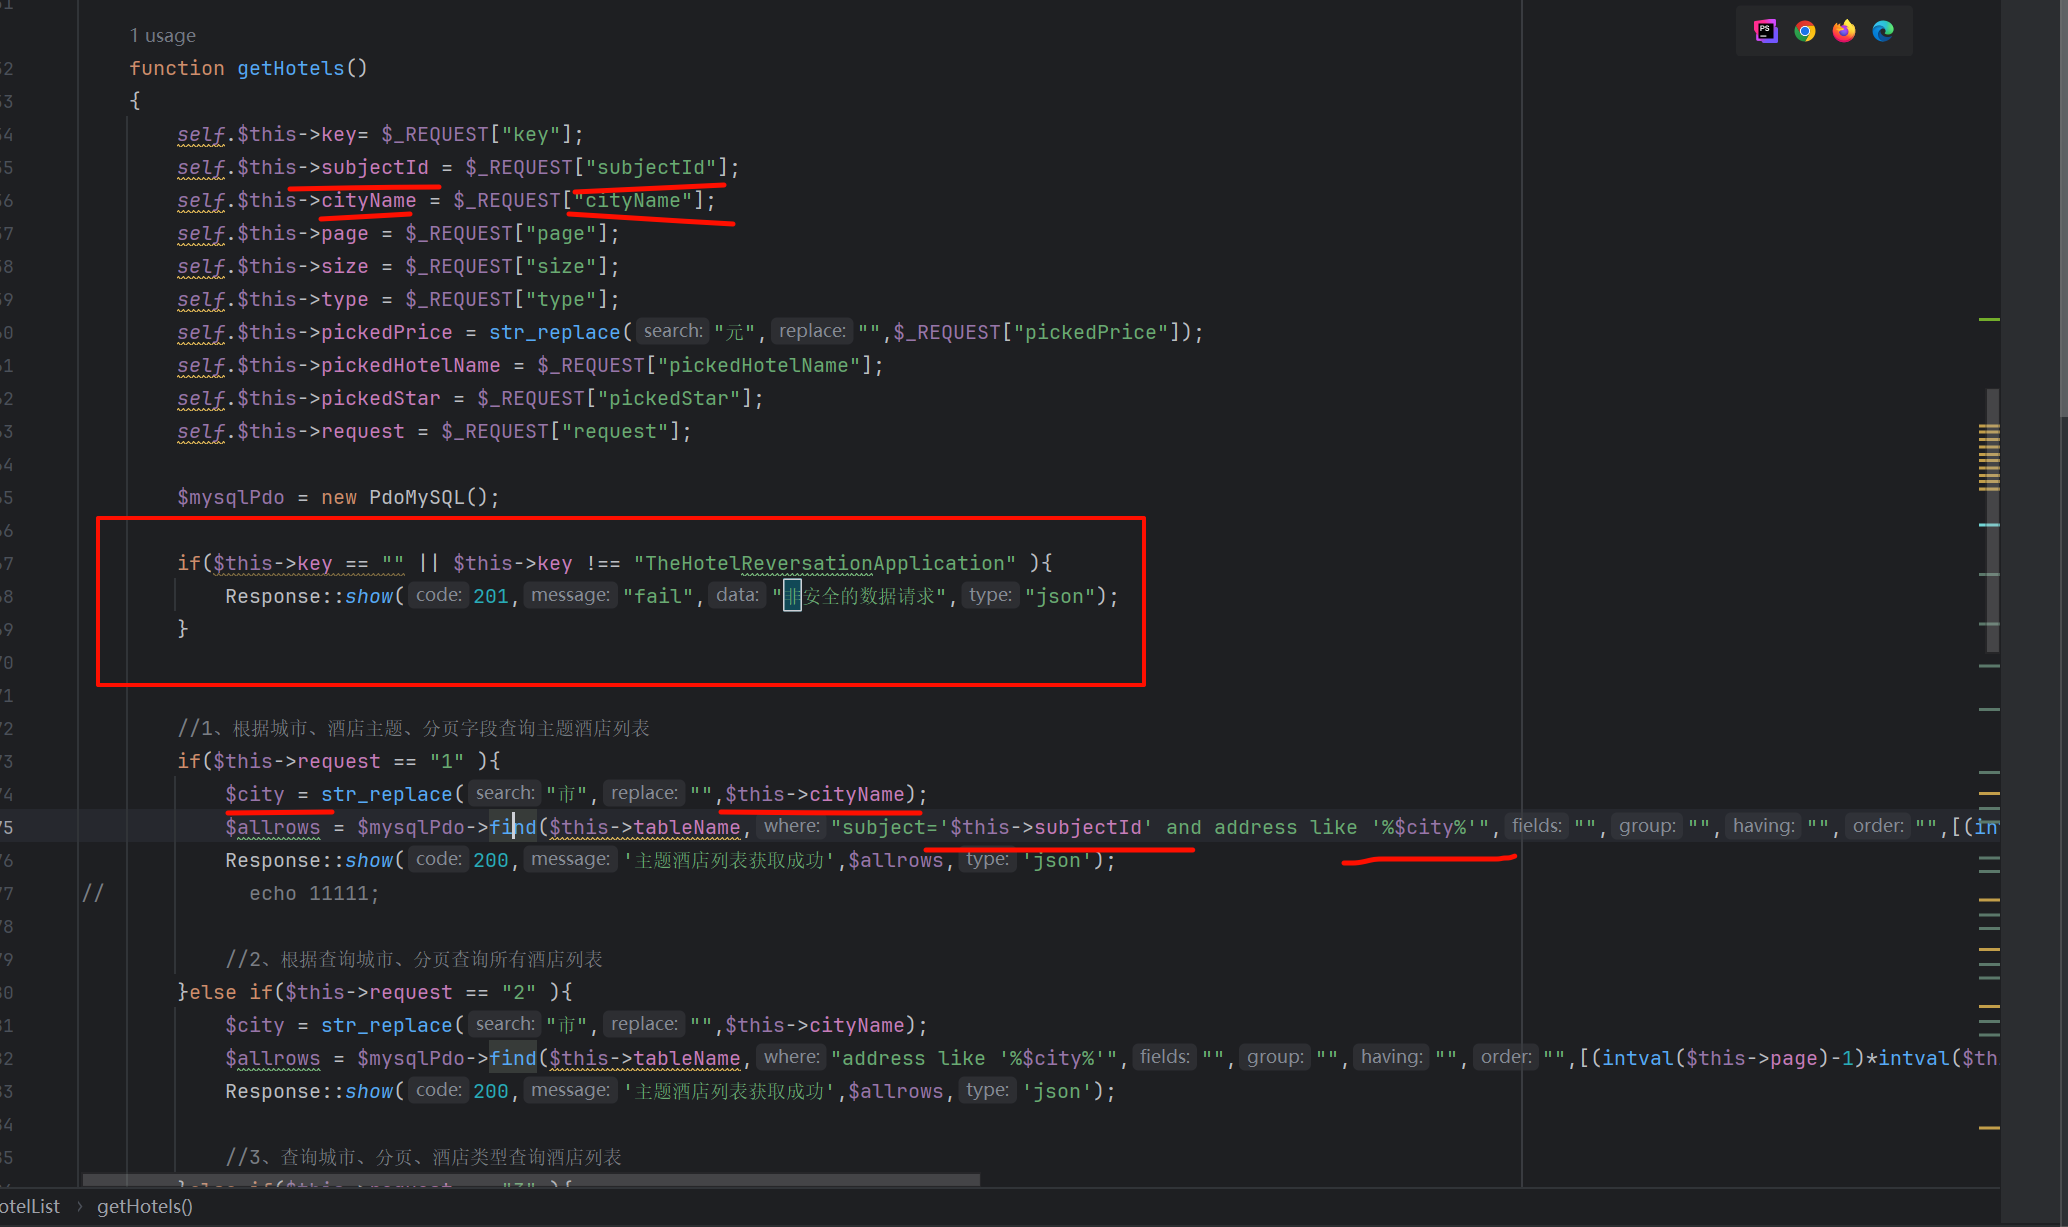
Task: Click the vertical scrollbar thumb at right
Action: pos(1993,520)
